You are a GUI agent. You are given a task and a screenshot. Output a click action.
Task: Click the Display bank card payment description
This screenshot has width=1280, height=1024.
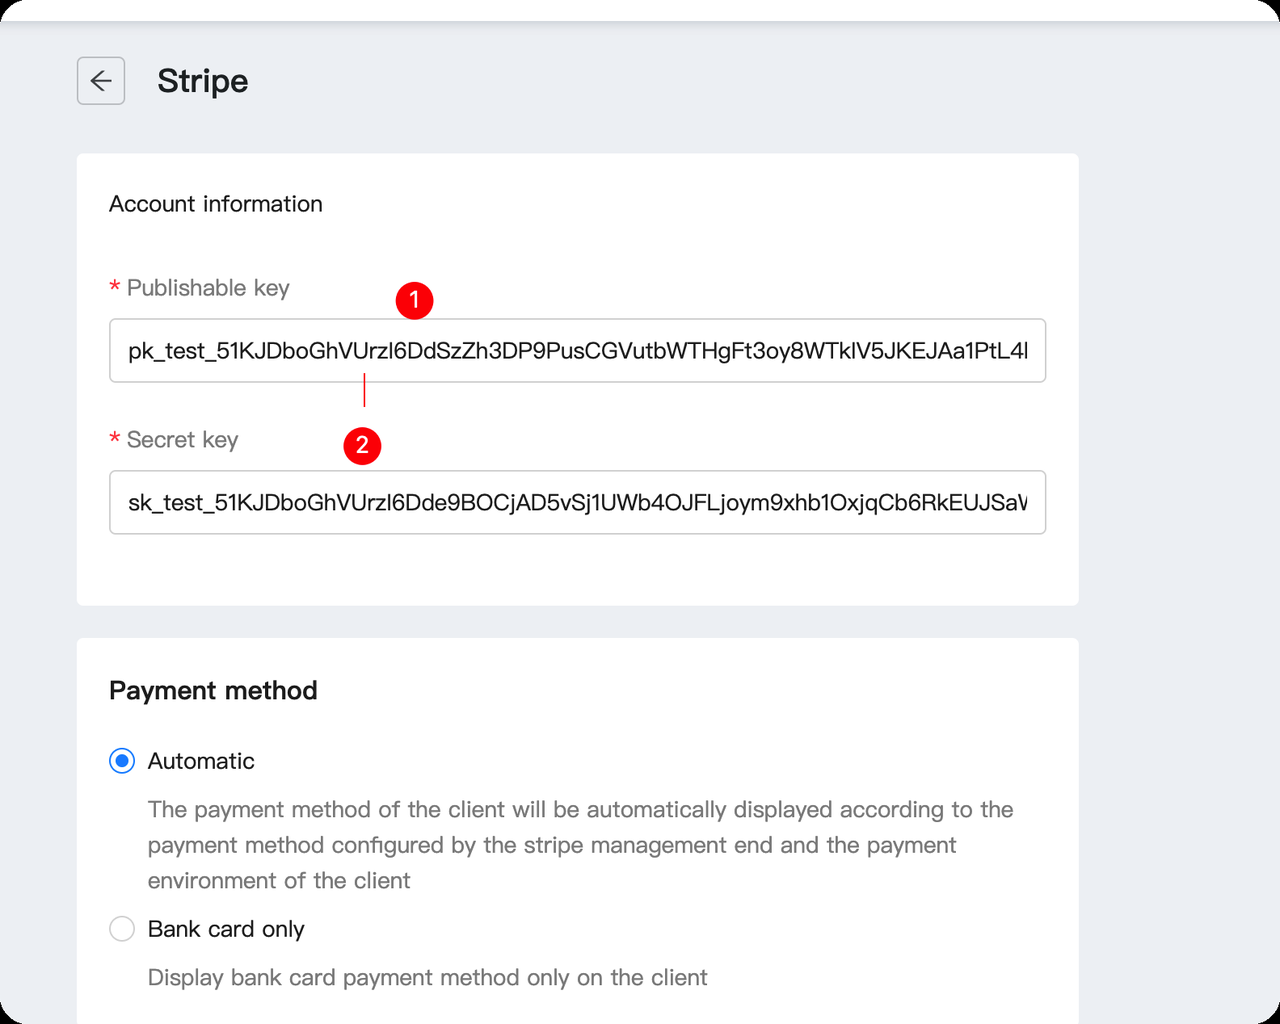[x=428, y=977]
